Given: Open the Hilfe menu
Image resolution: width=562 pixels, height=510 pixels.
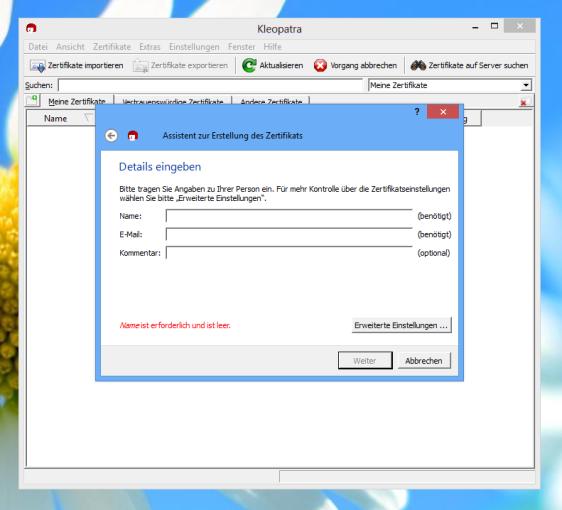Looking at the screenshot, I should (x=272, y=47).
